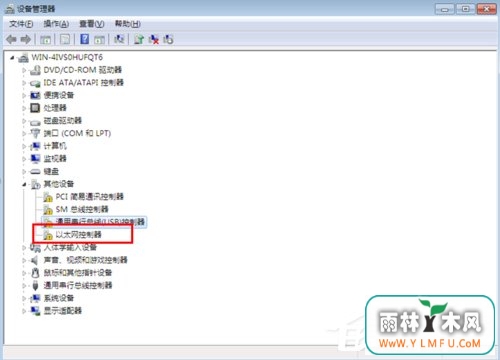Select the 通用串行总线控制器 category row

point(71,285)
